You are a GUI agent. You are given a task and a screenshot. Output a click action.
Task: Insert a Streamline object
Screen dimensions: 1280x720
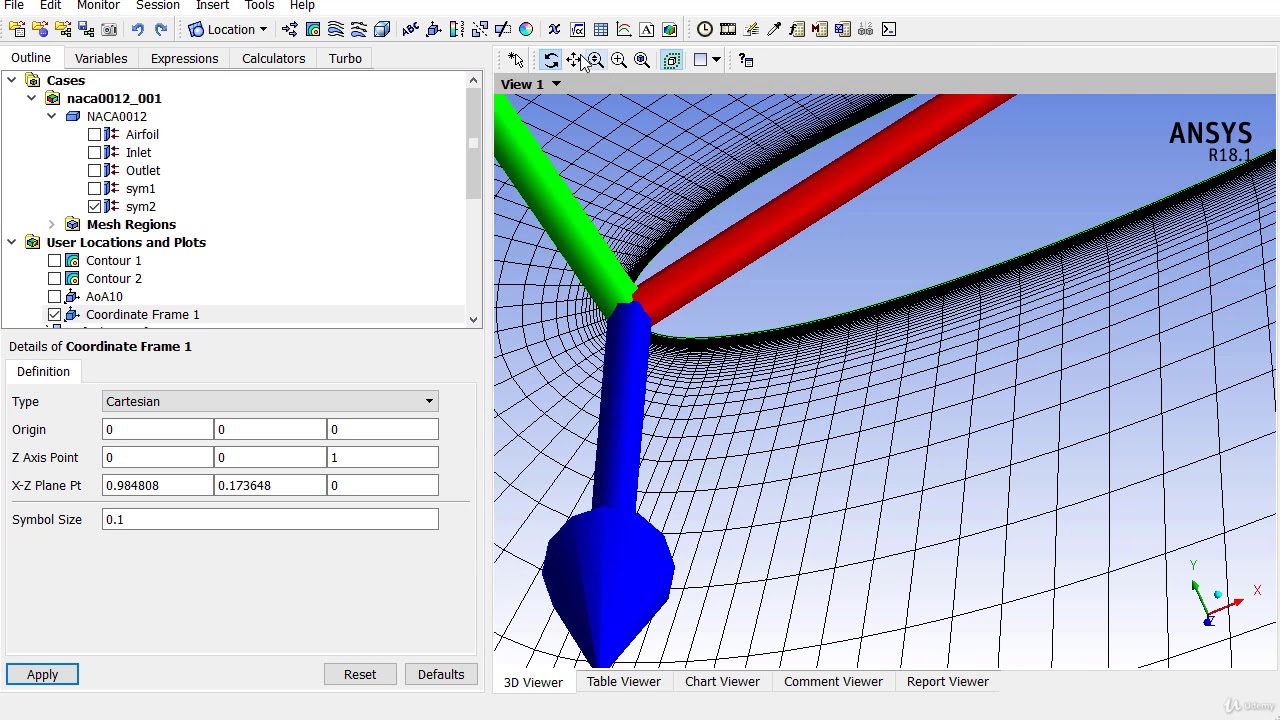click(336, 29)
